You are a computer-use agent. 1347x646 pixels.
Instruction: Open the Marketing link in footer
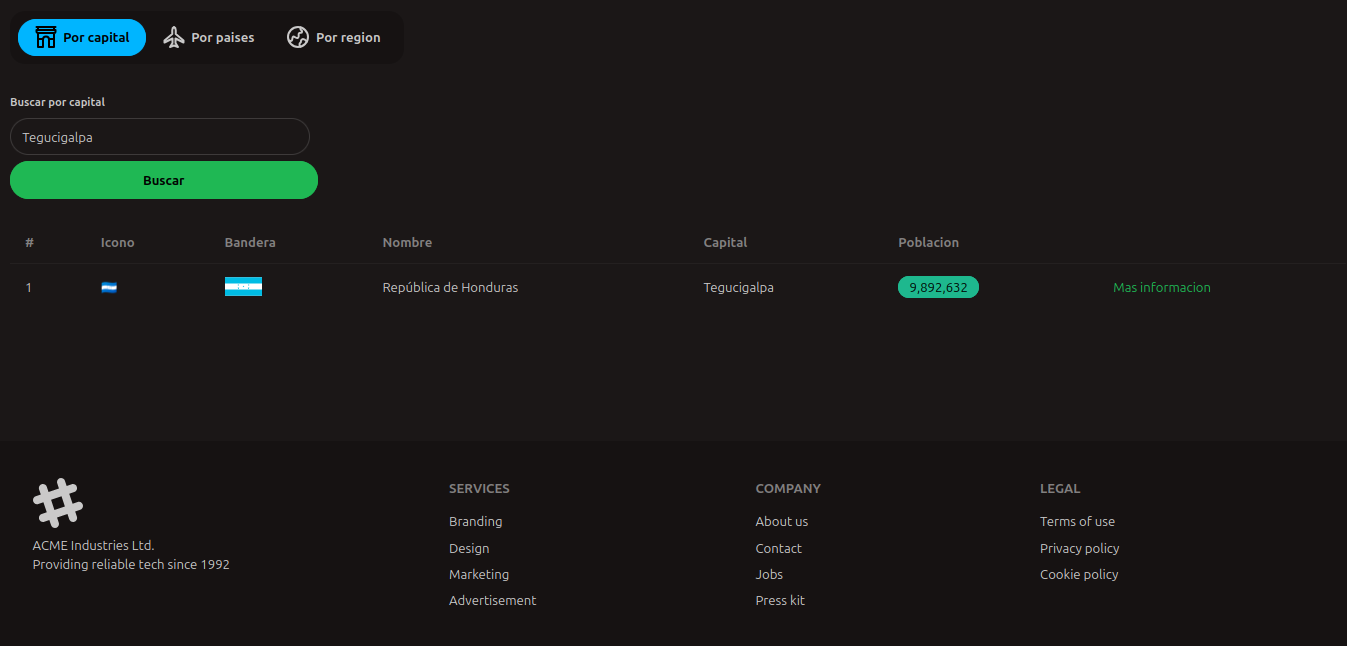pos(478,575)
